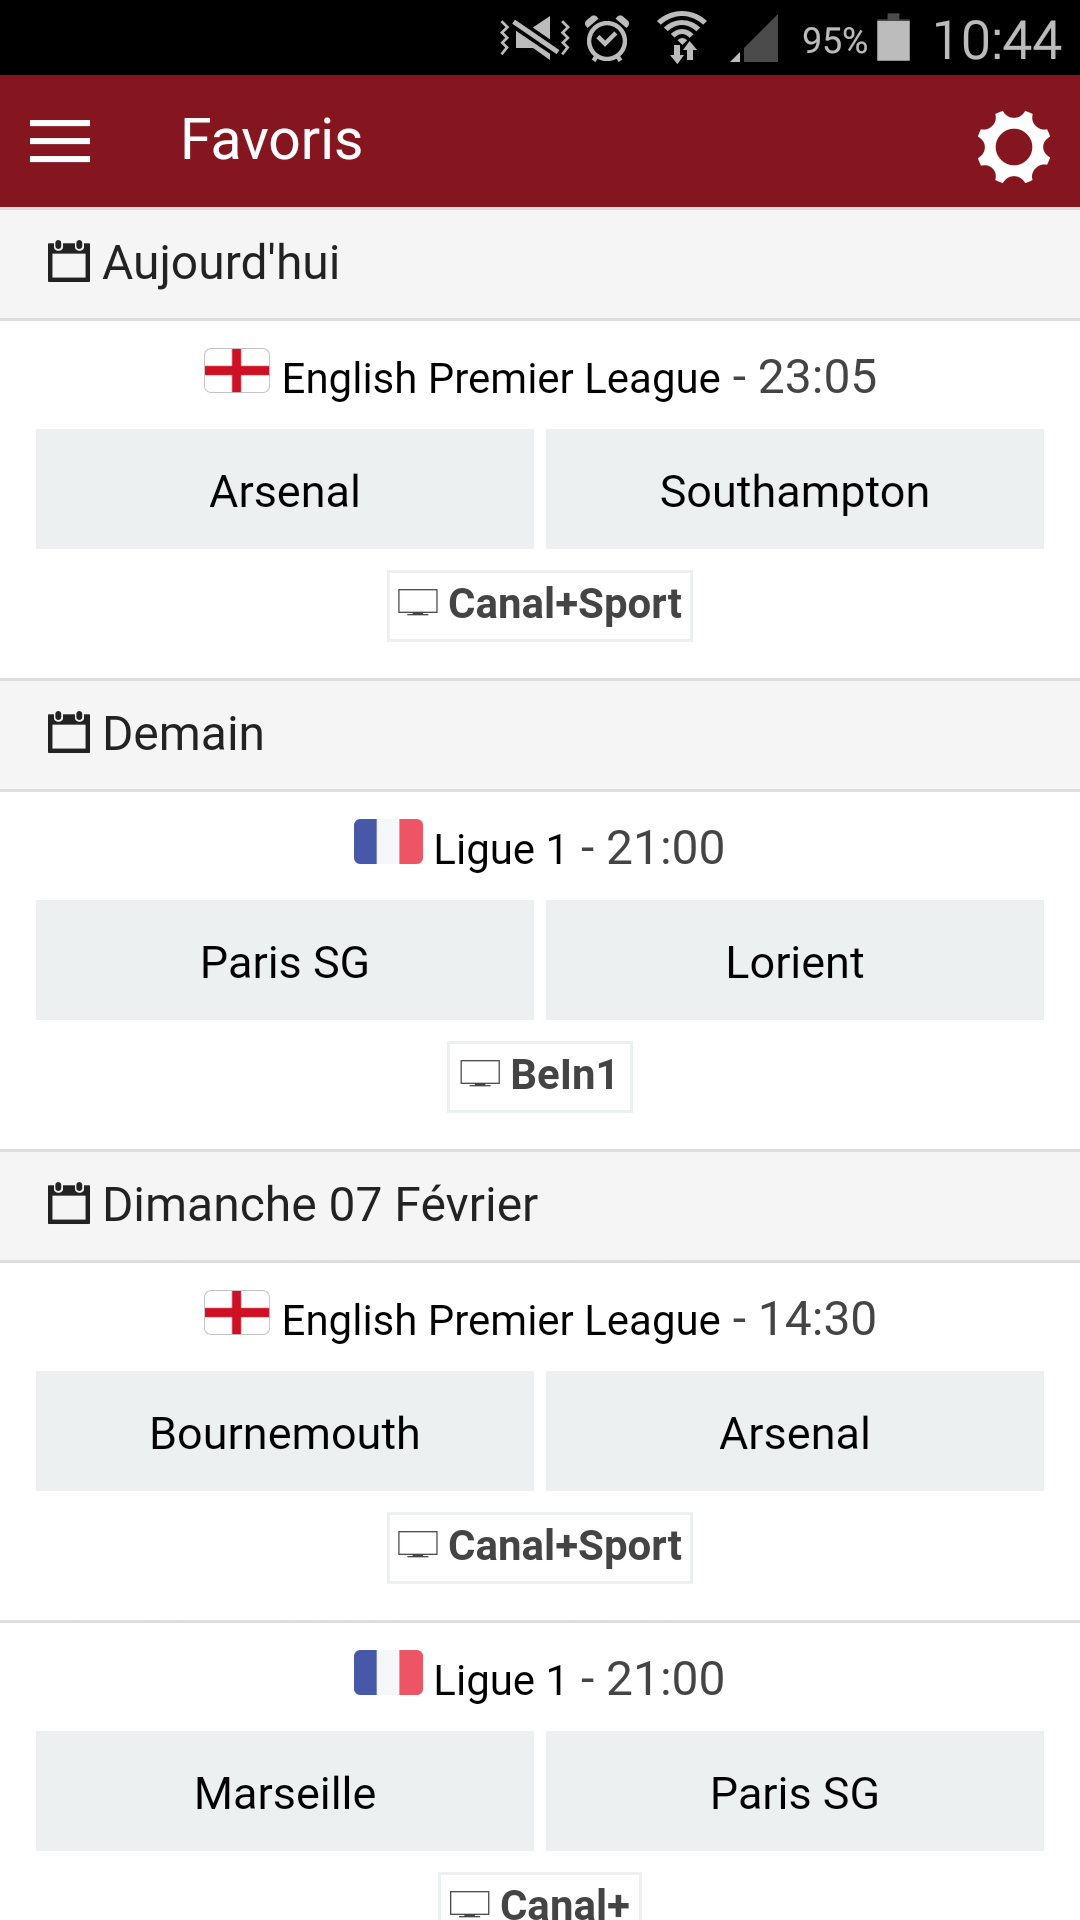
Task: Tap calendar icon next to Aujourd'hui
Action: [x=69, y=262]
